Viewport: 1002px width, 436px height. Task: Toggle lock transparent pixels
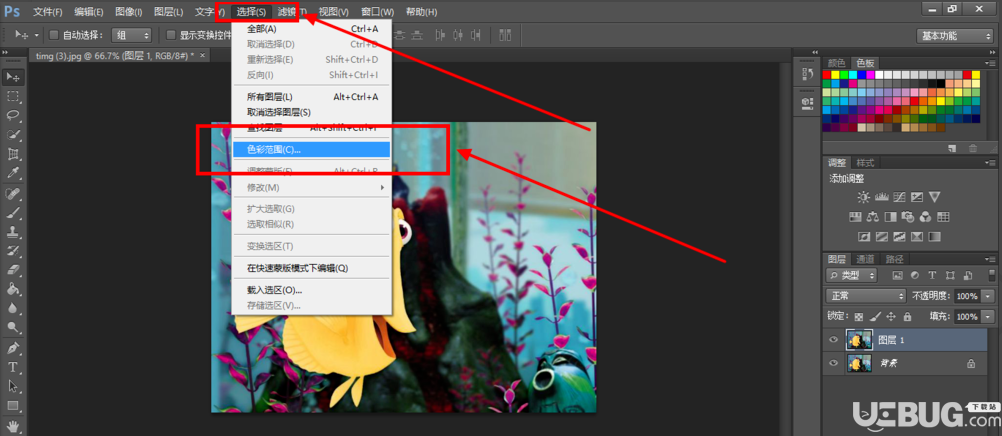[859, 316]
